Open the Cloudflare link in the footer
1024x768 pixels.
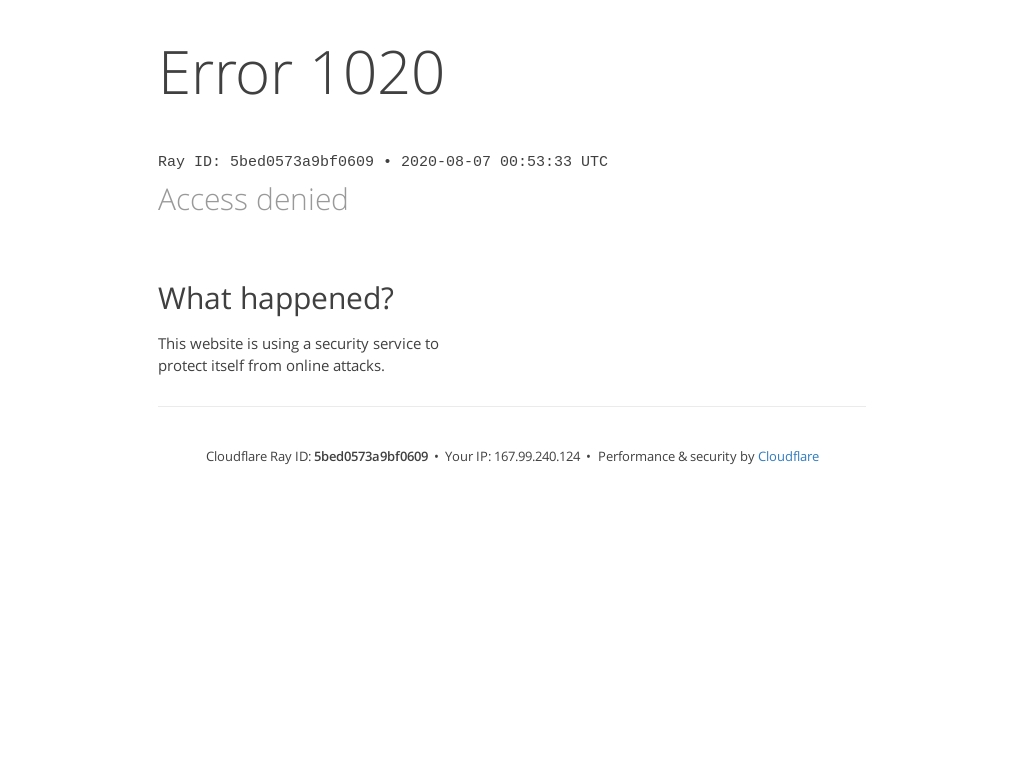788,456
